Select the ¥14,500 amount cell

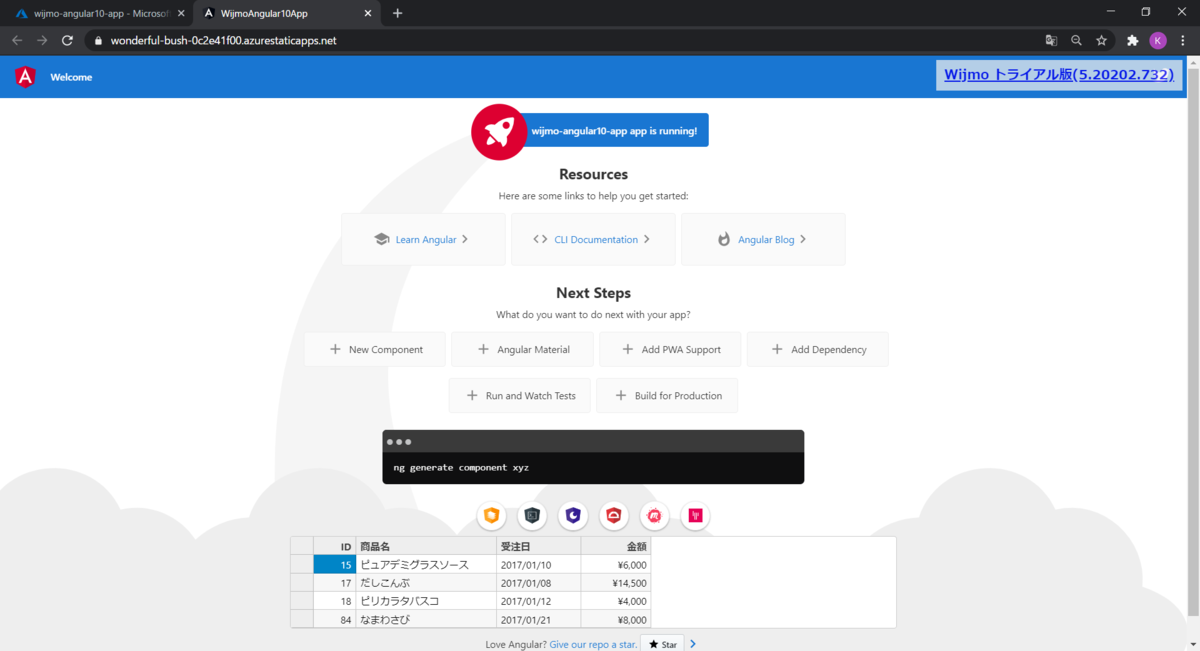point(616,582)
